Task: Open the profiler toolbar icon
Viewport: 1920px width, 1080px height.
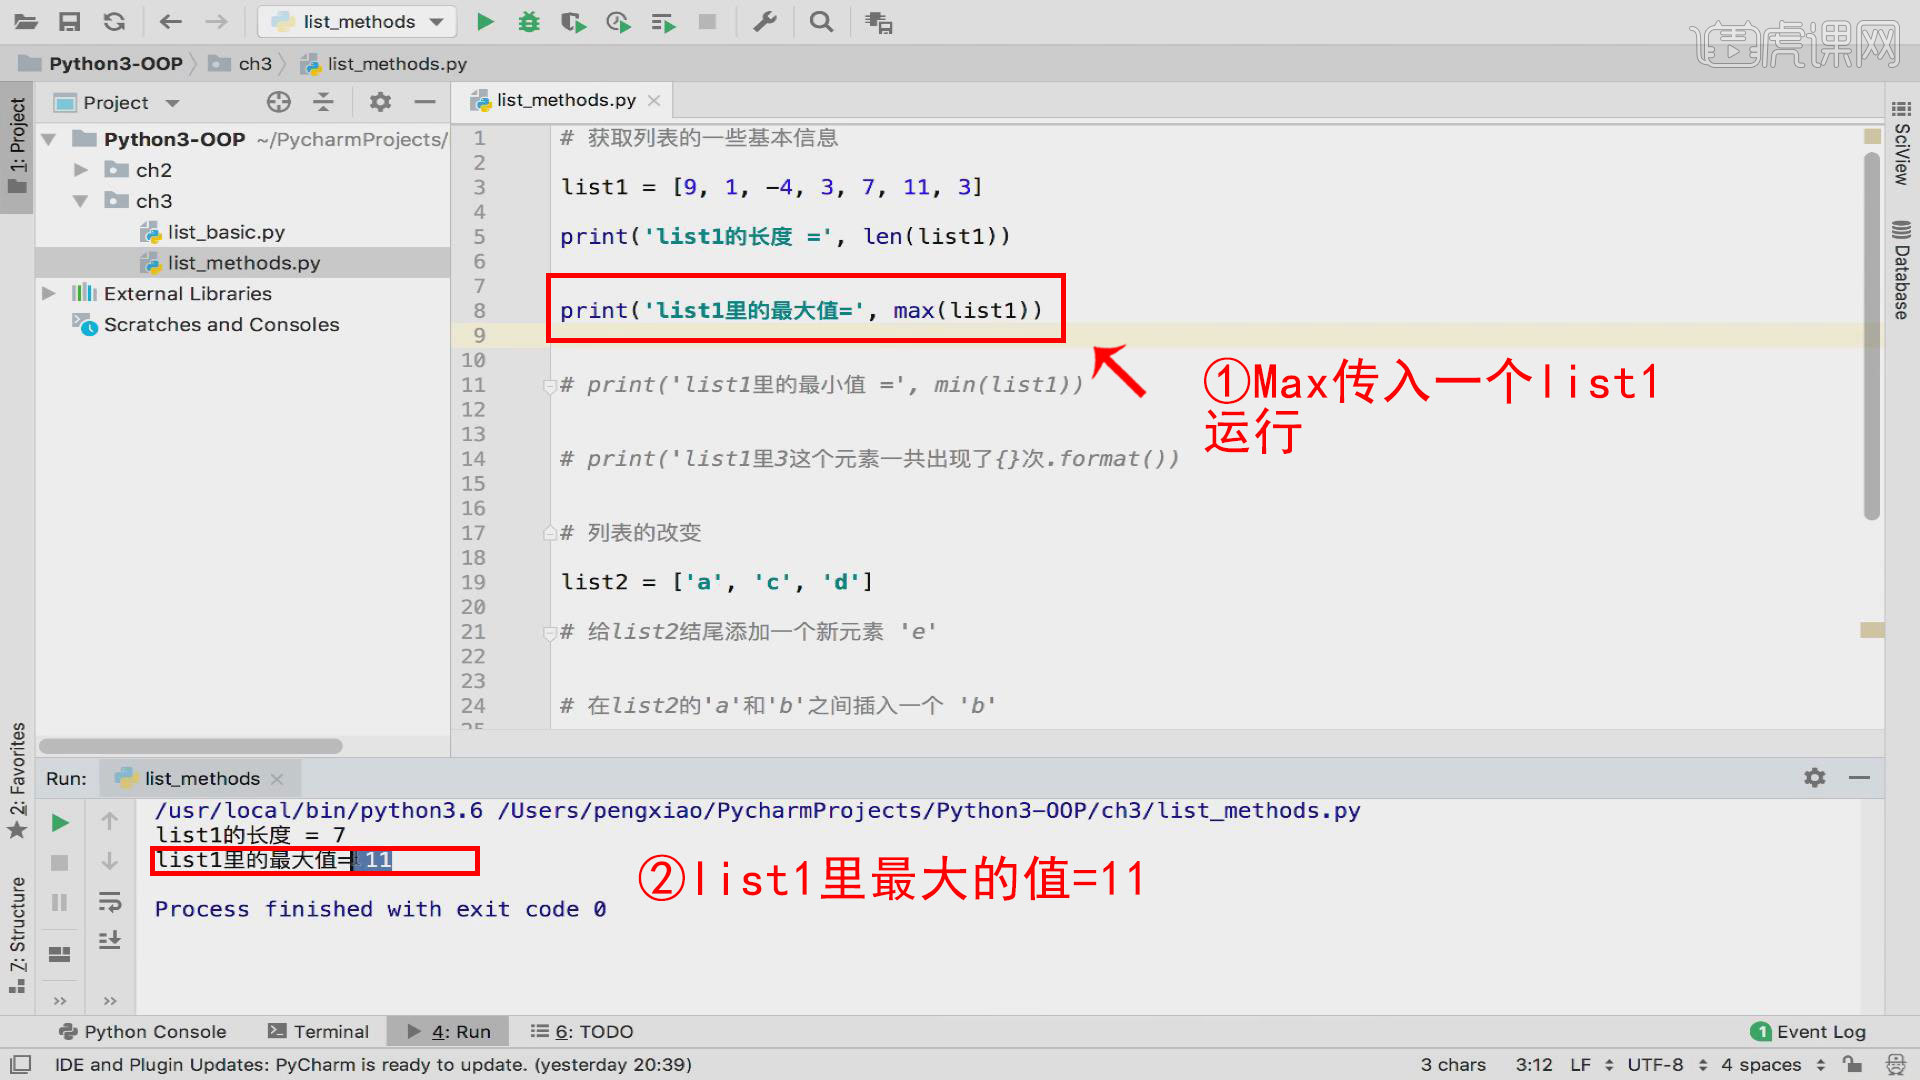Action: (x=618, y=21)
